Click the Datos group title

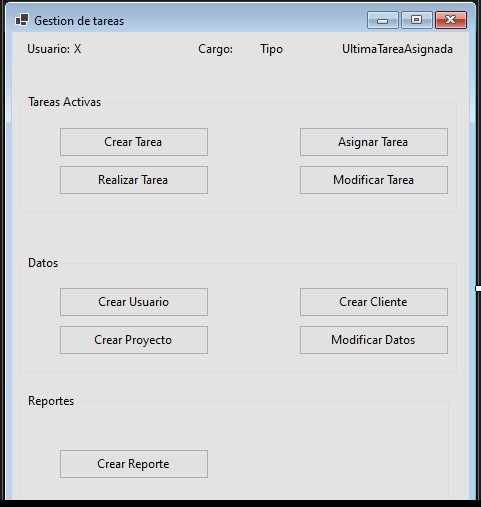click(x=43, y=263)
